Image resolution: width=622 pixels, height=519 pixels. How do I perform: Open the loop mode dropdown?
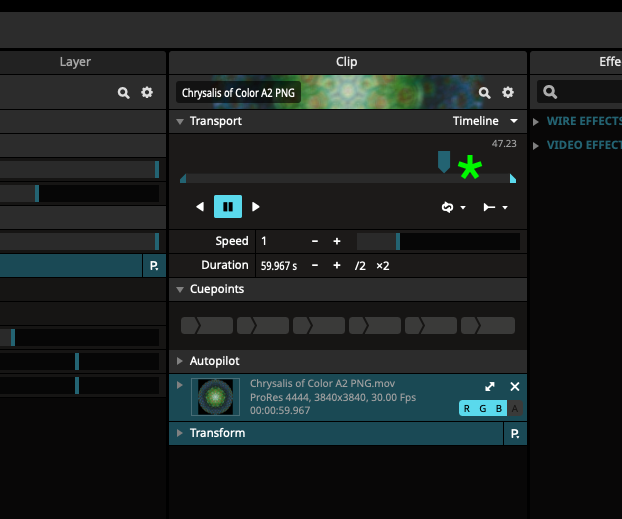(x=454, y=207)
